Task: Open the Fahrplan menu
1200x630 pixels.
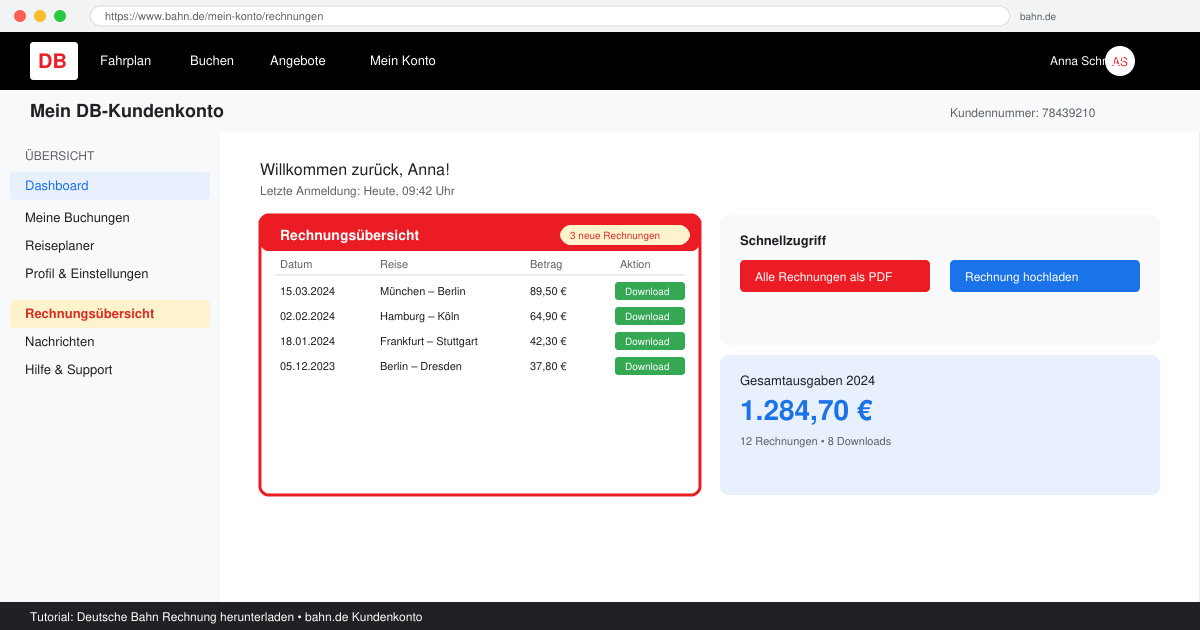Action: coord(125,61)
